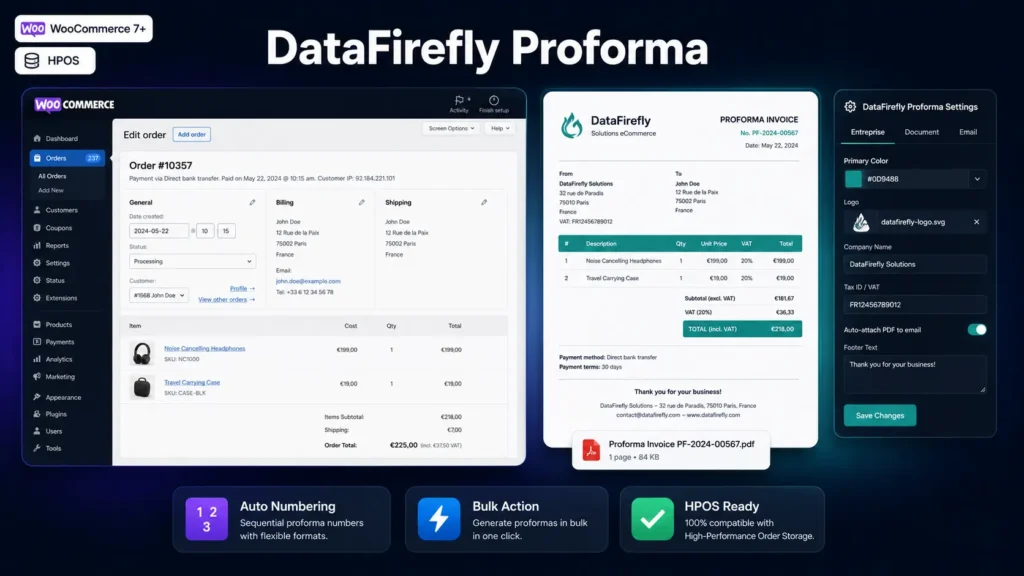This screenshot has width=1024, height=576.
Task: Click the hour field showing 10
Action: [x=205, y=231]
